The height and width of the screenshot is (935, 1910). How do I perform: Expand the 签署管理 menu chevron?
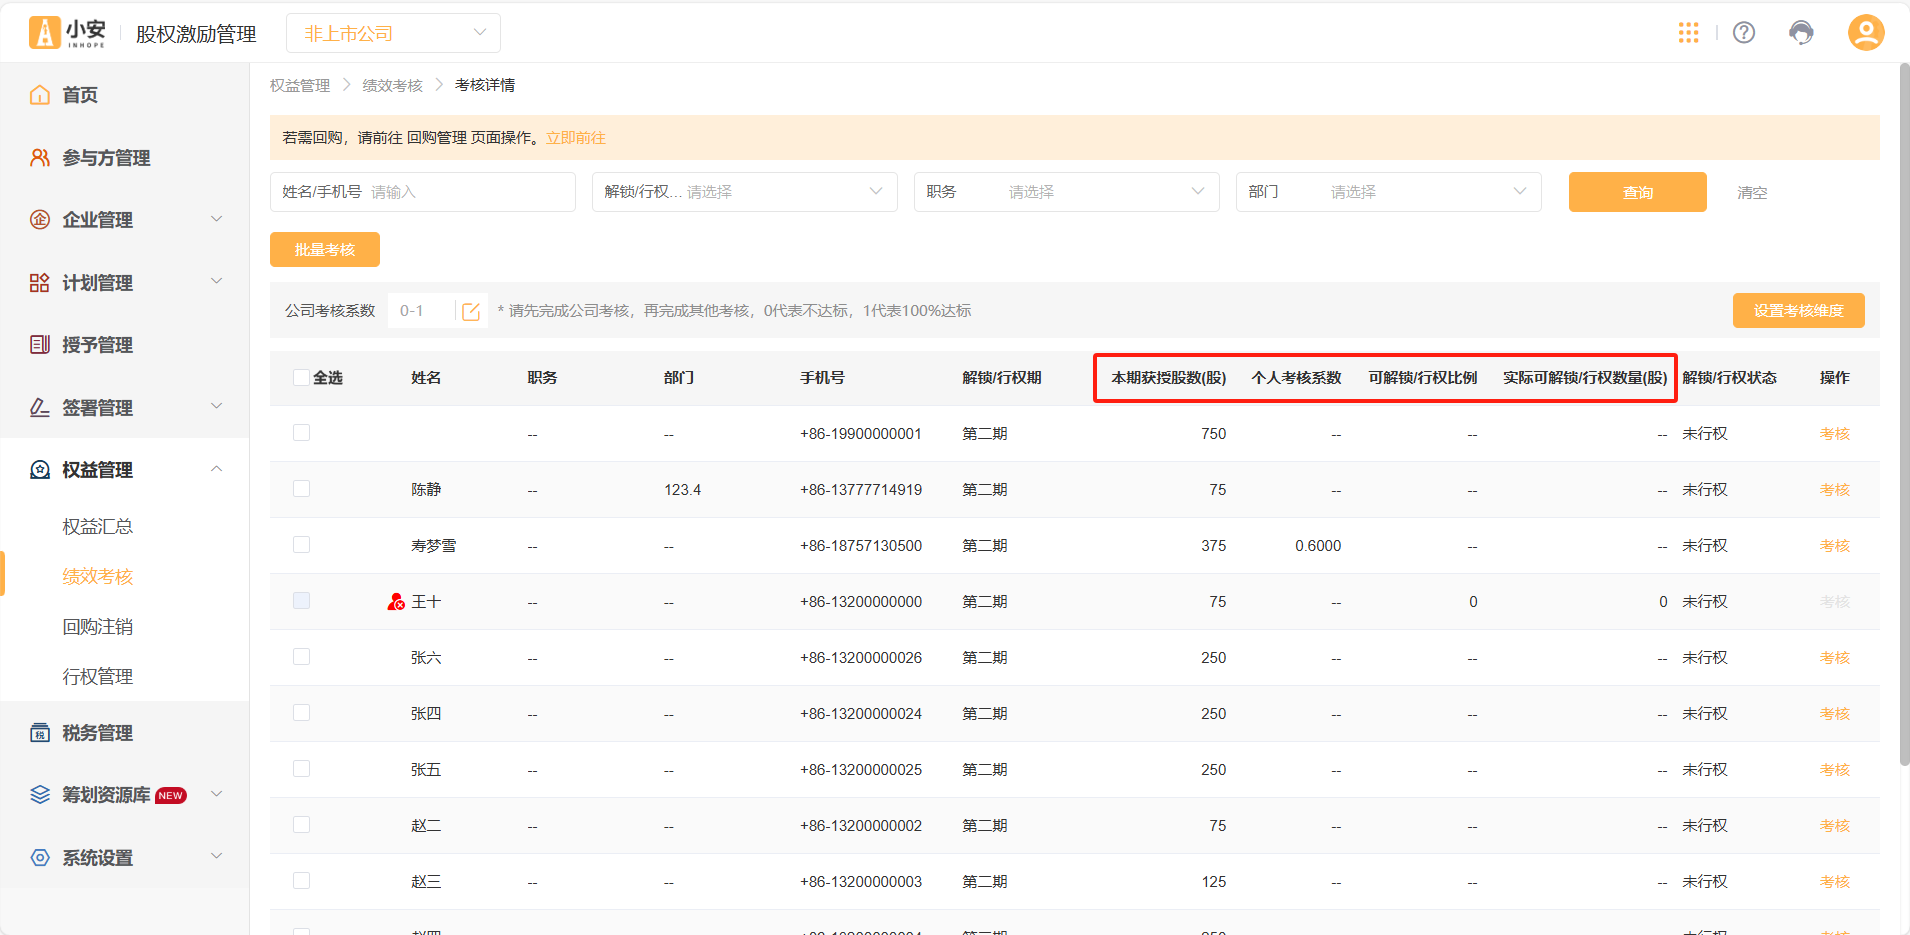point(217,407)
